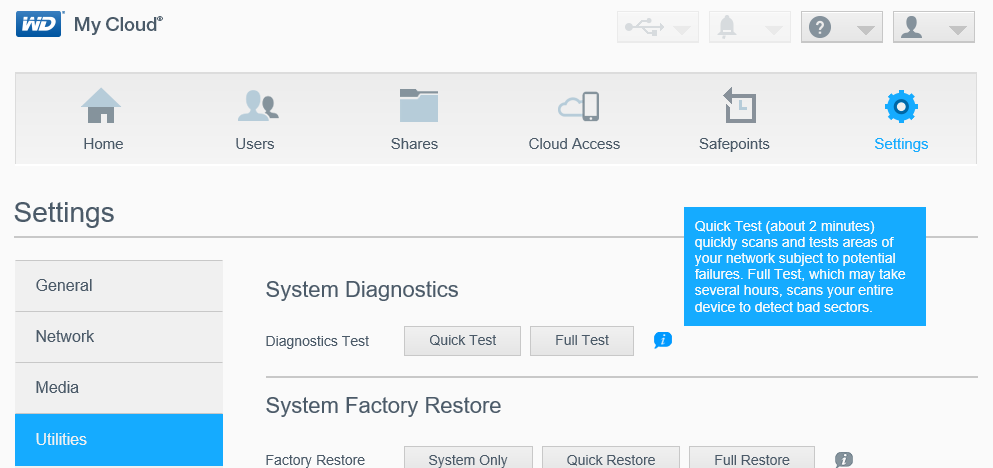Select the General settings tab
This screenshot has width=993, height=468.
click(x=119, y=286)
